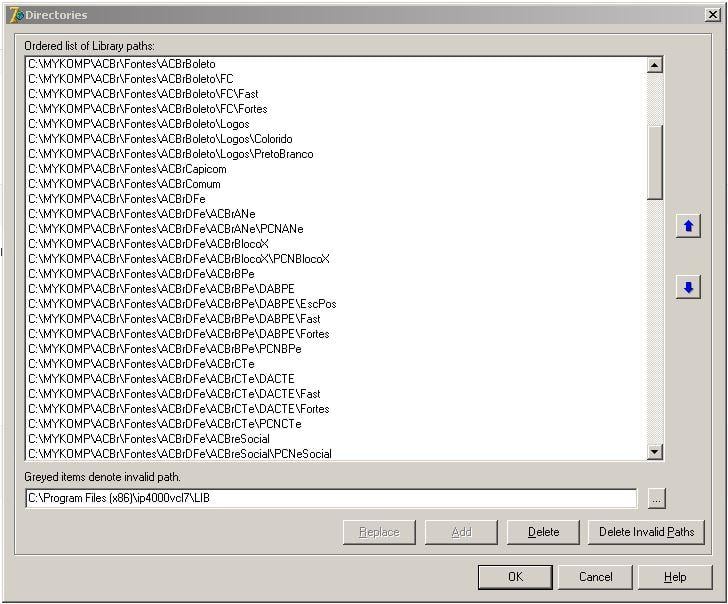Click the Delphi icon in title bar
Screen dimensions: 728x604
point(16,15)
